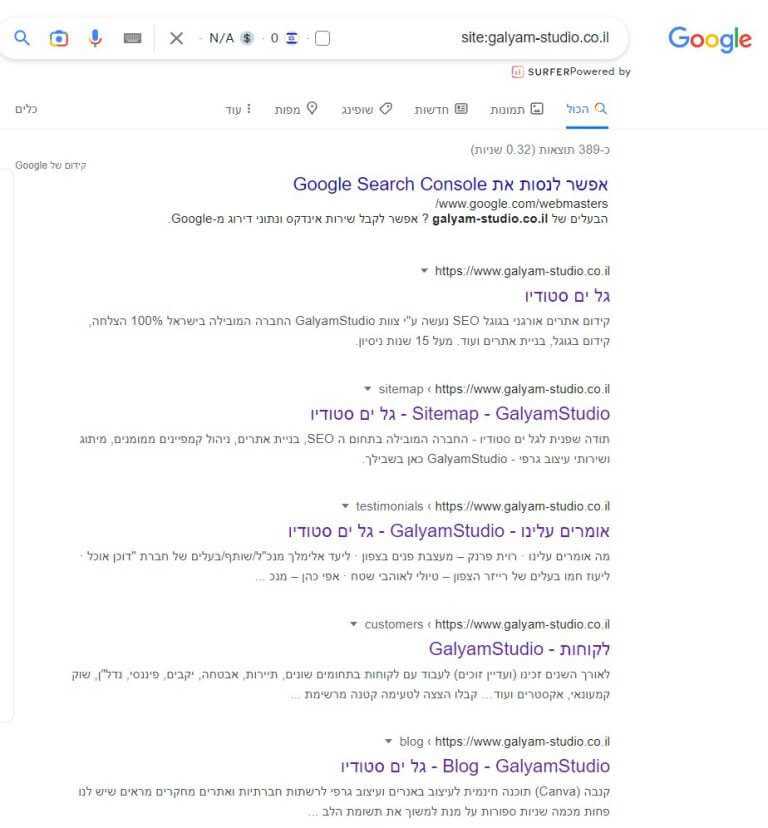
Task: Expand arrow next to homepage result URL
Action: pos(424,271)
